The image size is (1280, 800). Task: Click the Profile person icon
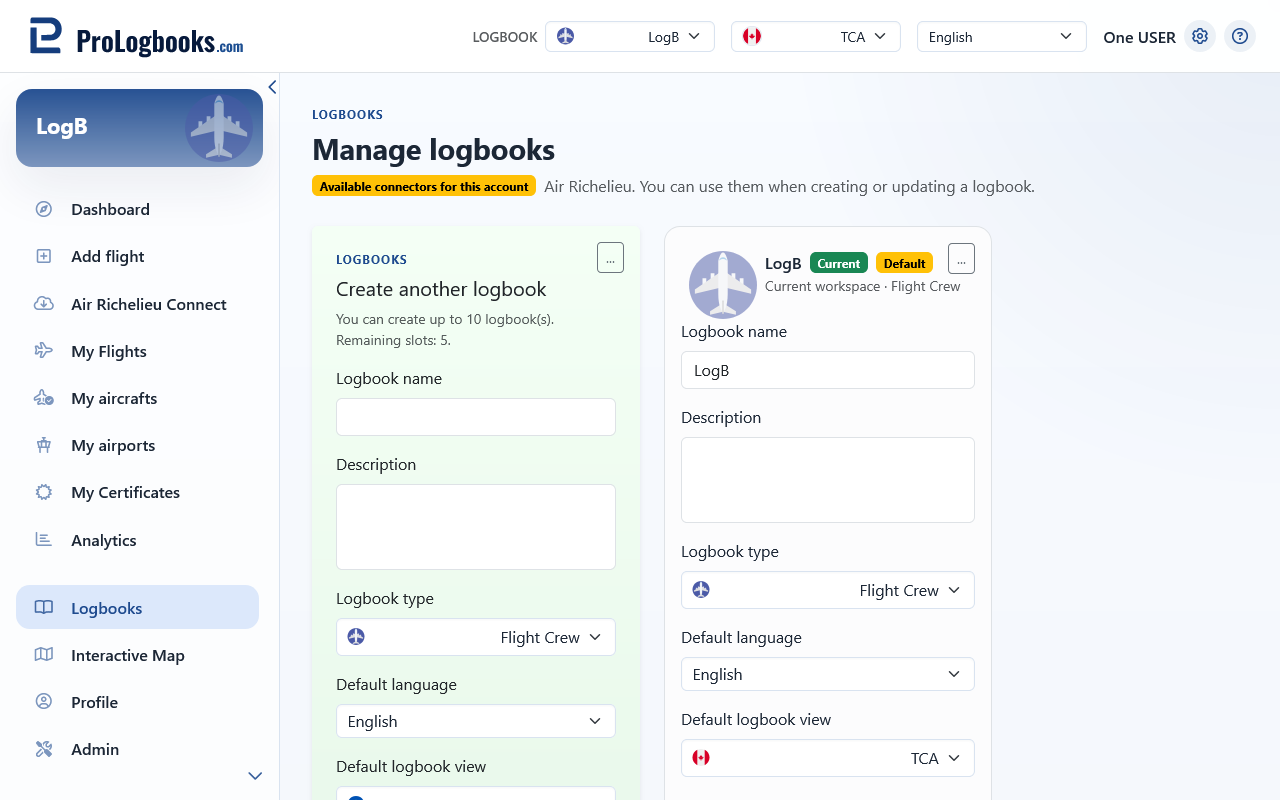[44, 702]
